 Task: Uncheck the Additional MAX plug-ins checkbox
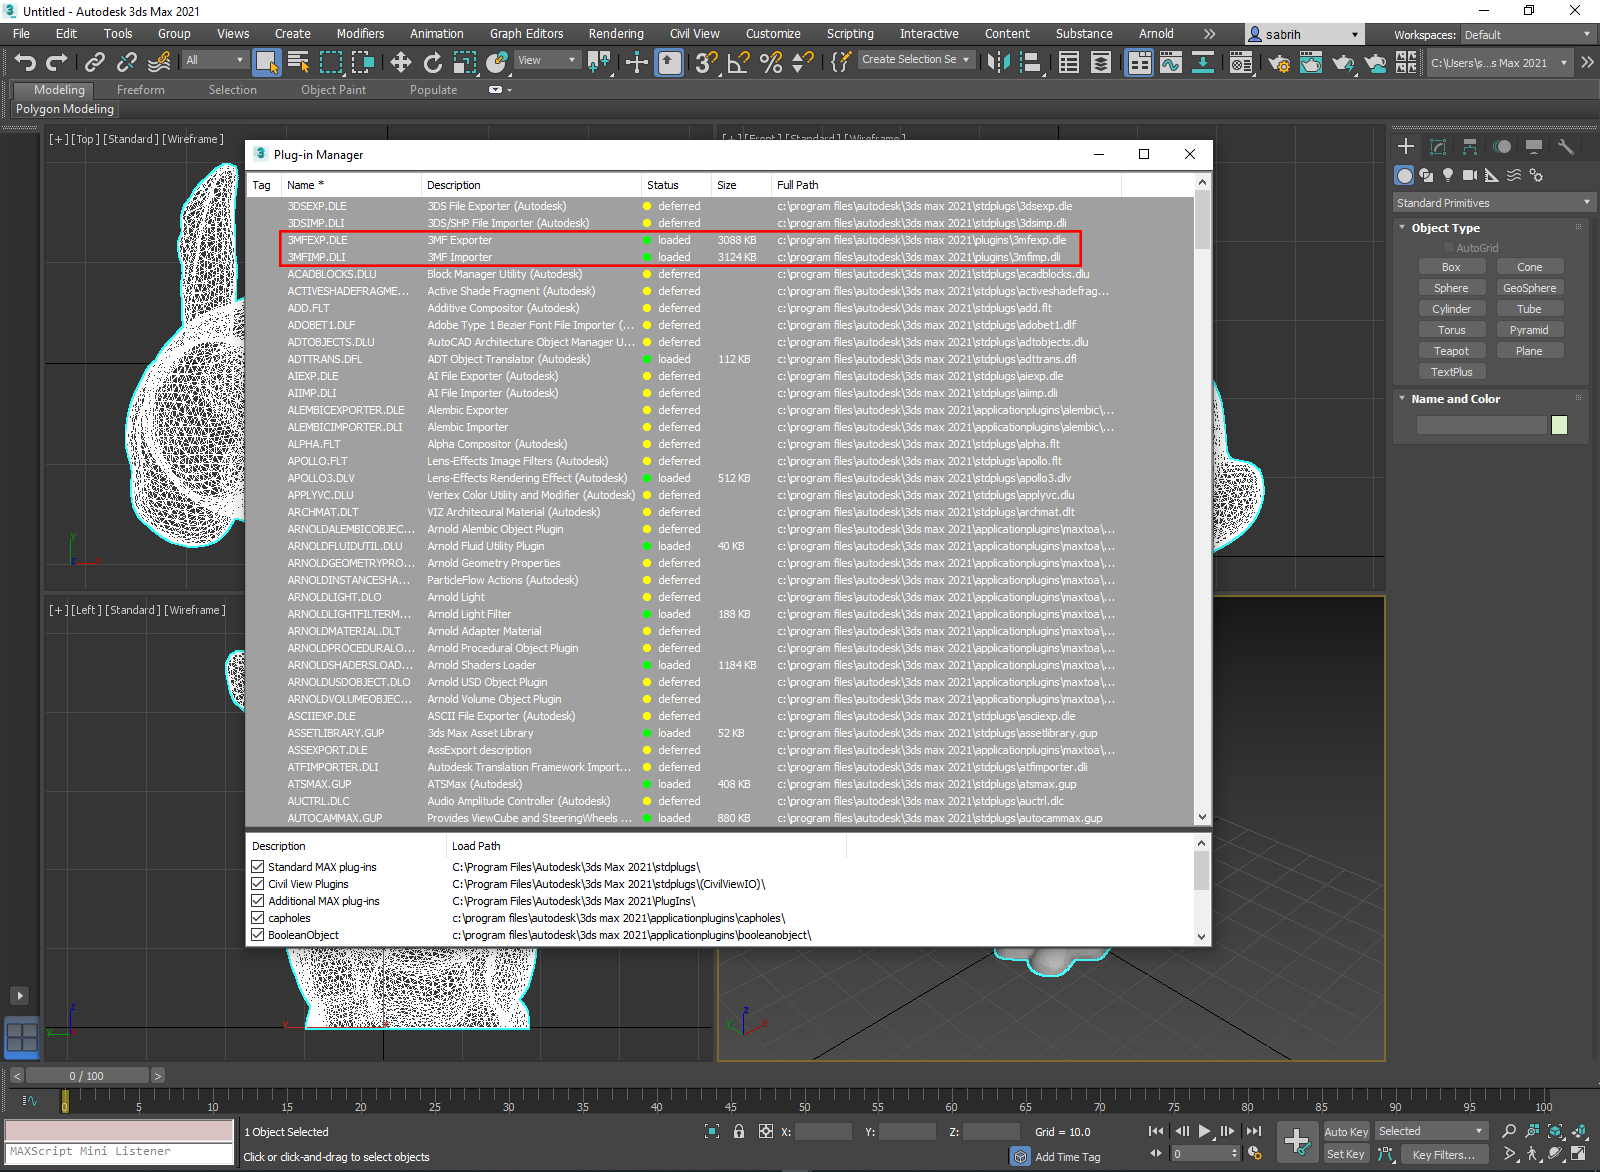pos(258,901)
